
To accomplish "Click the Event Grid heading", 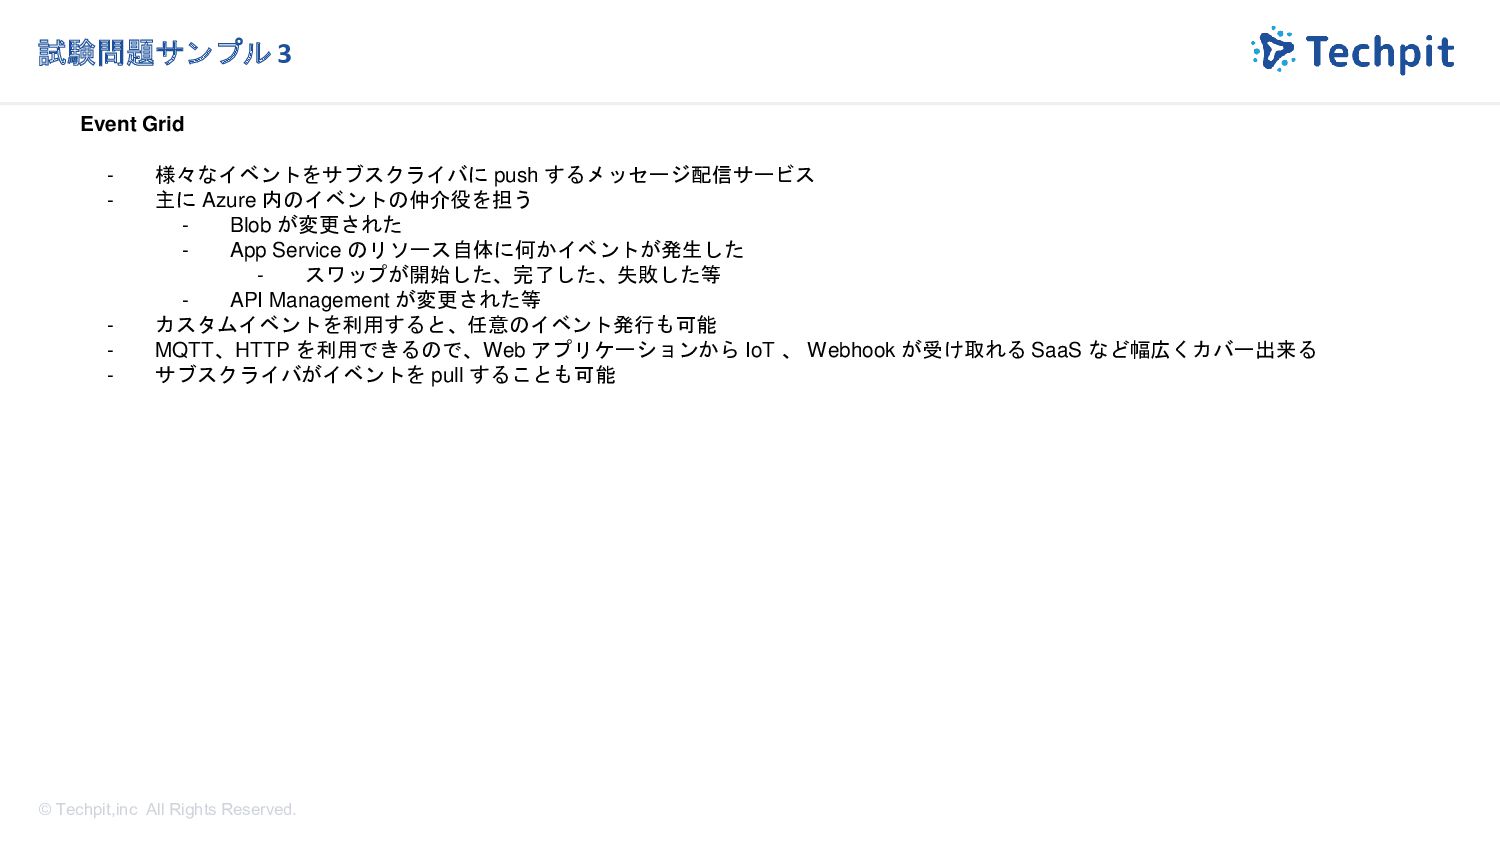I will (x=132, y=124).
